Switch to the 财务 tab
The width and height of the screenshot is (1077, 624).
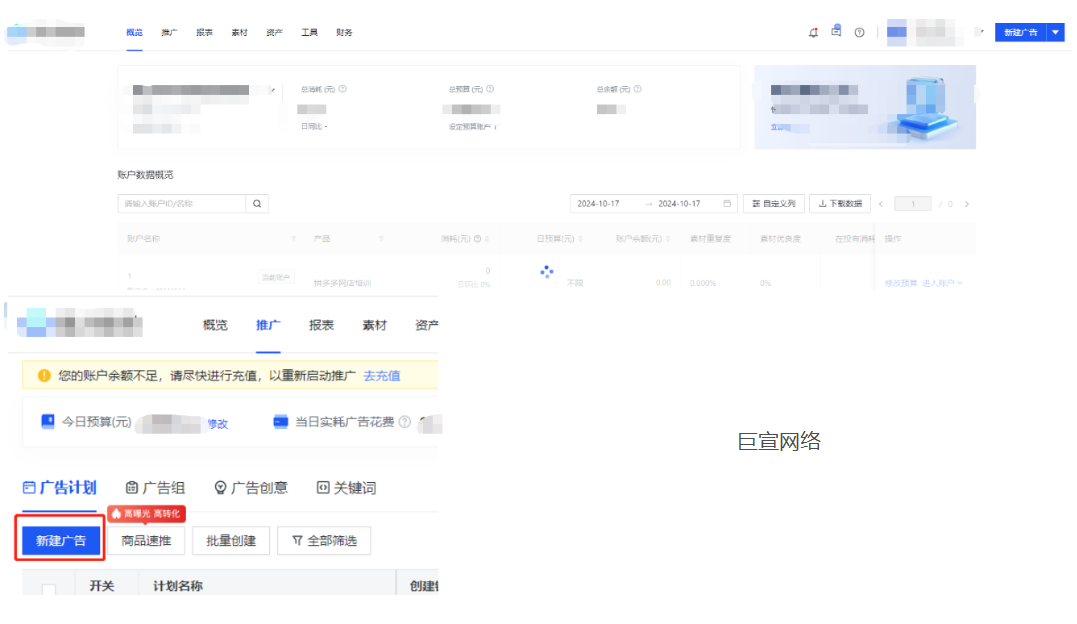point(344,31)
